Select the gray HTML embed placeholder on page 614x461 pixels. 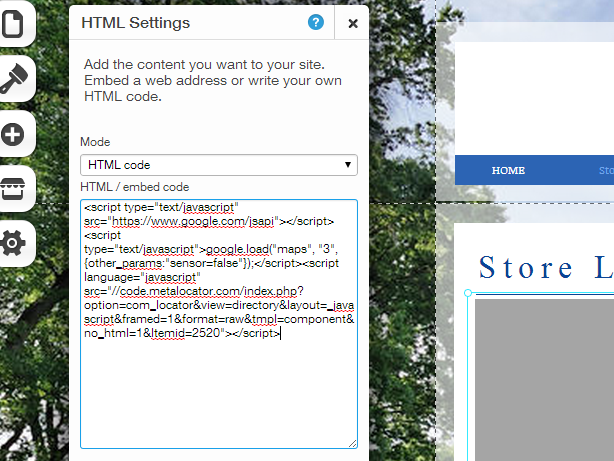(544, 380)
